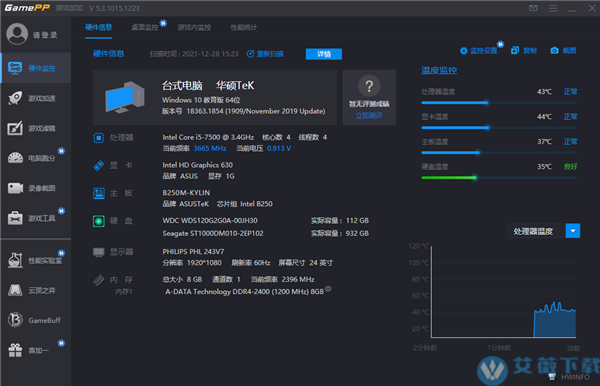Click the user avatar to log in
Viewport: 600px width, 386px height.
[17, 34]
